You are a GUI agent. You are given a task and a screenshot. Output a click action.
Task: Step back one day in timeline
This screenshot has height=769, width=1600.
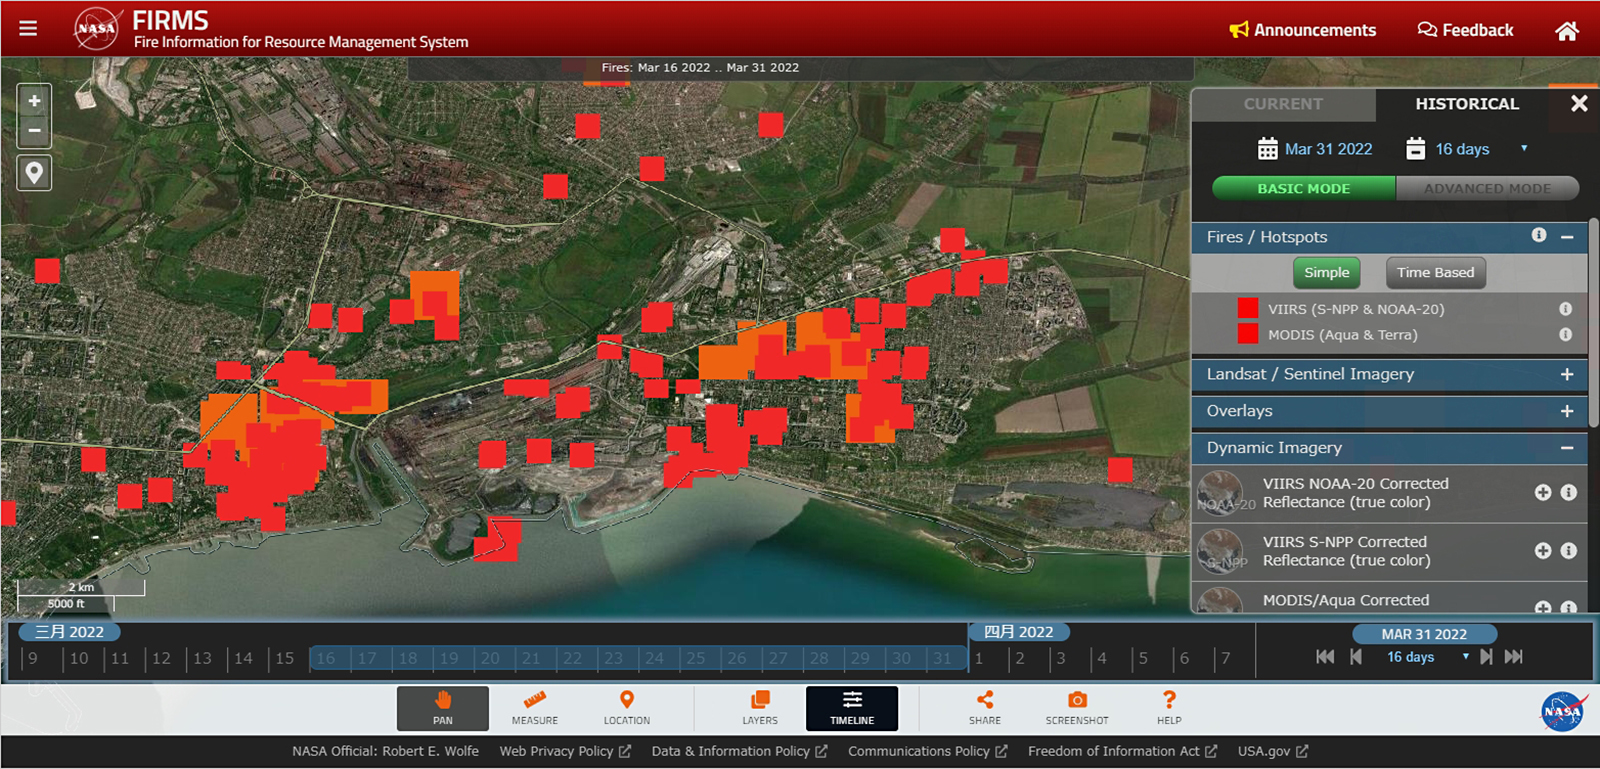point(1356,657)
